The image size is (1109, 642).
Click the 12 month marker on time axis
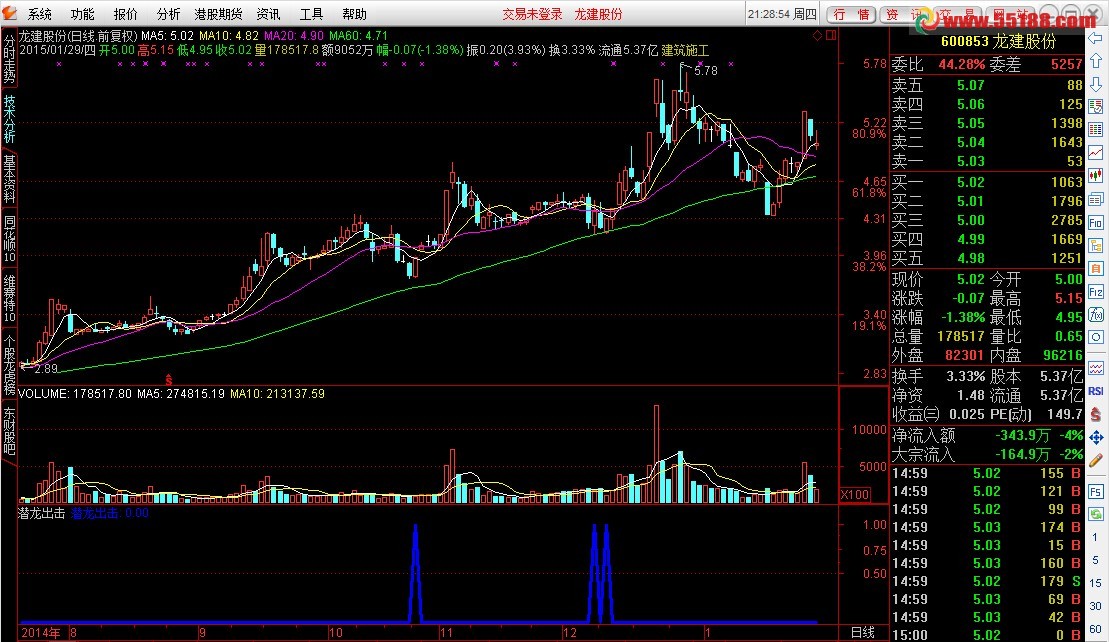[x=569, y=633]
